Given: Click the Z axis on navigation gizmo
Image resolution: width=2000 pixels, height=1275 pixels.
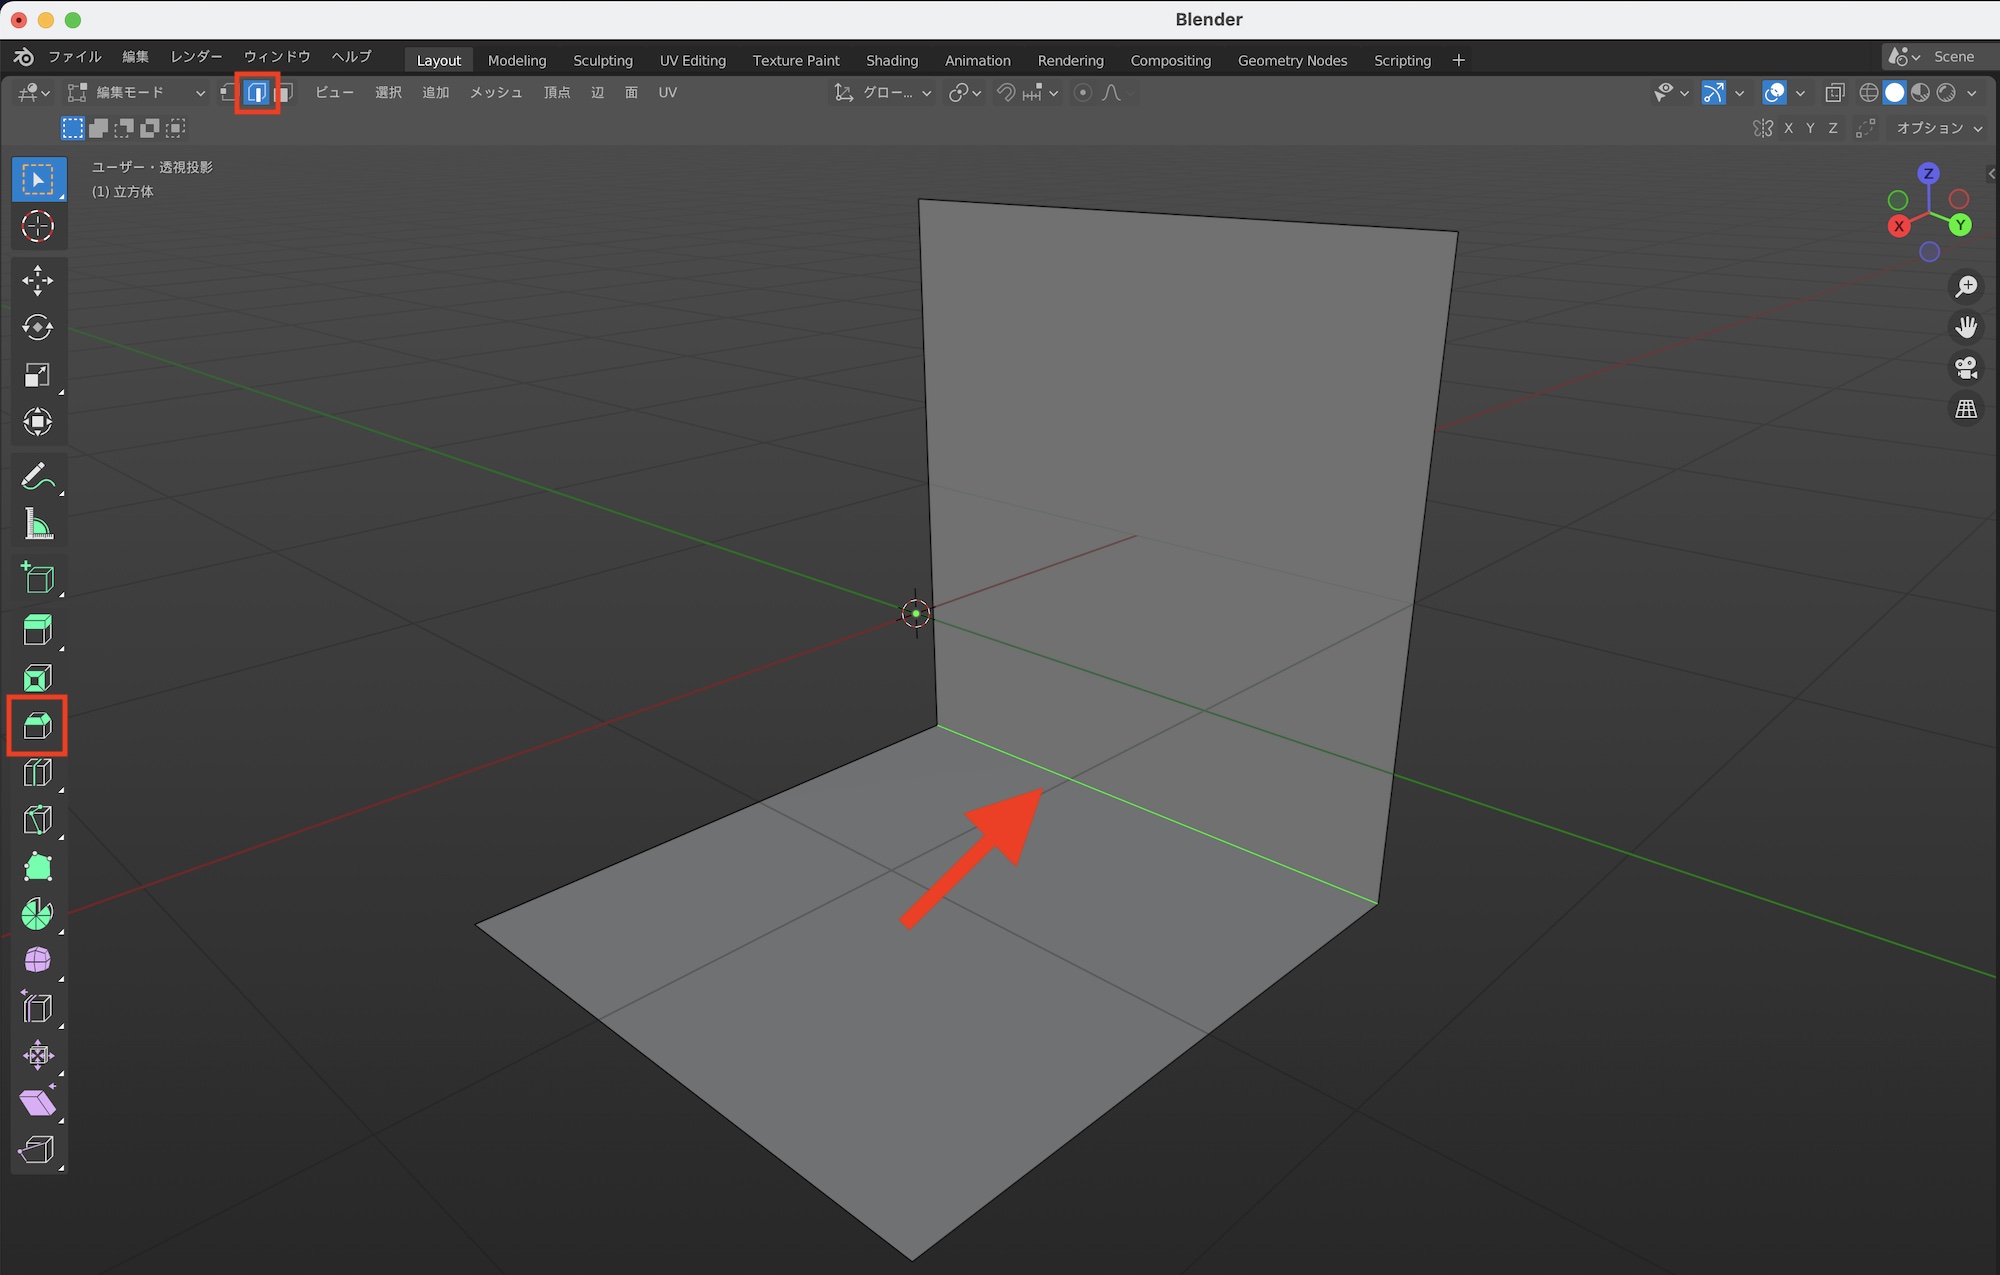Looking at the screenshot, I should [x=1928, y=173].
